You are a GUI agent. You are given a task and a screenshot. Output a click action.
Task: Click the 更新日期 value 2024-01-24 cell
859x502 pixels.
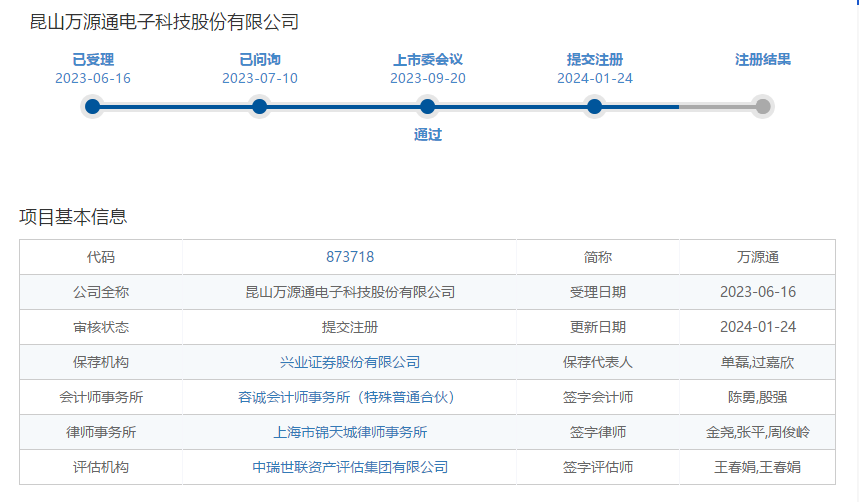point(757,327)
